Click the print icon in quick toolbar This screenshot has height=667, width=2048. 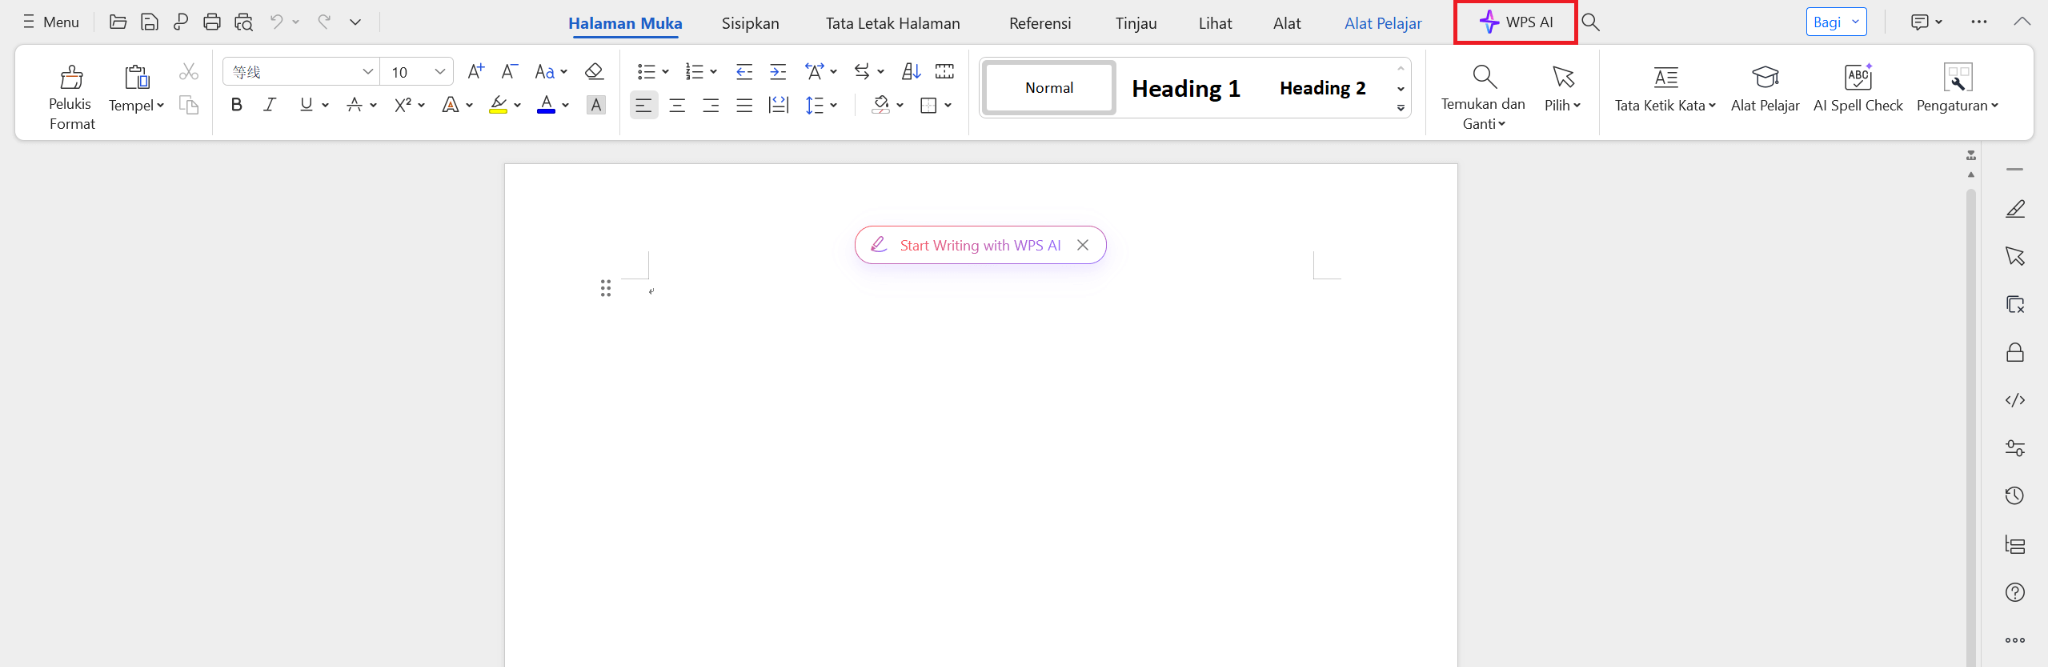coord(212,22)
